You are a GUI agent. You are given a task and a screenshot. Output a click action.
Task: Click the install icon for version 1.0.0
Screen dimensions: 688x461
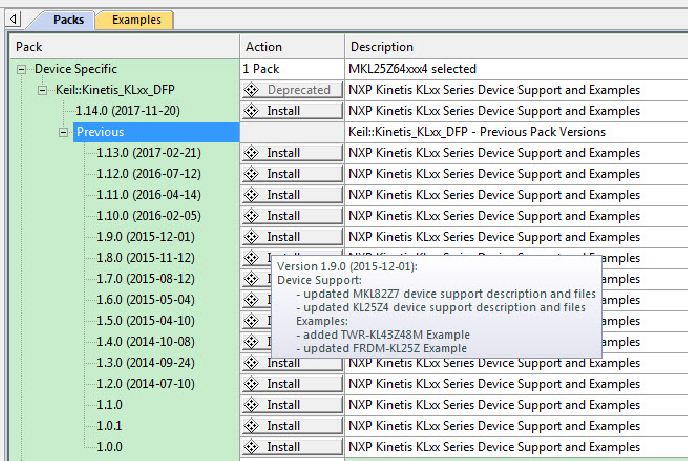(252, 447)
